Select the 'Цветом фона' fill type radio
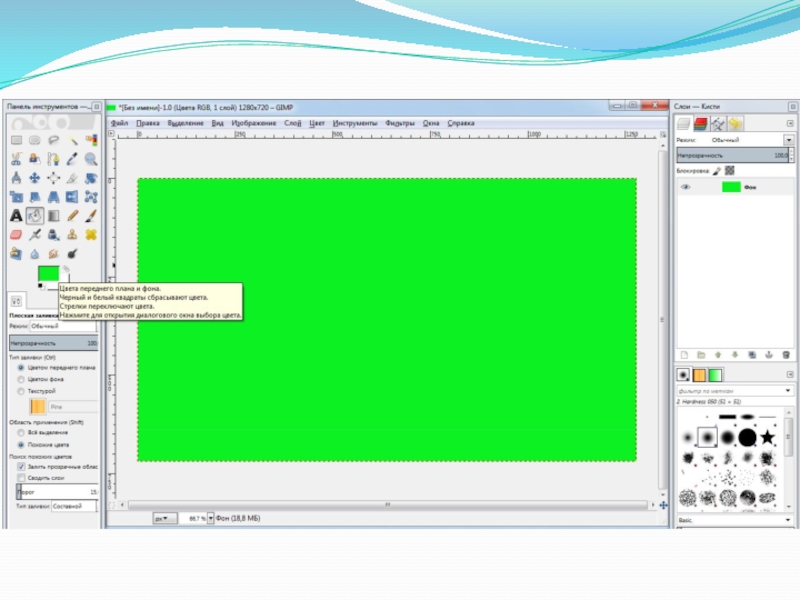This screenshot has width=800, height=600. pos(22,380)
